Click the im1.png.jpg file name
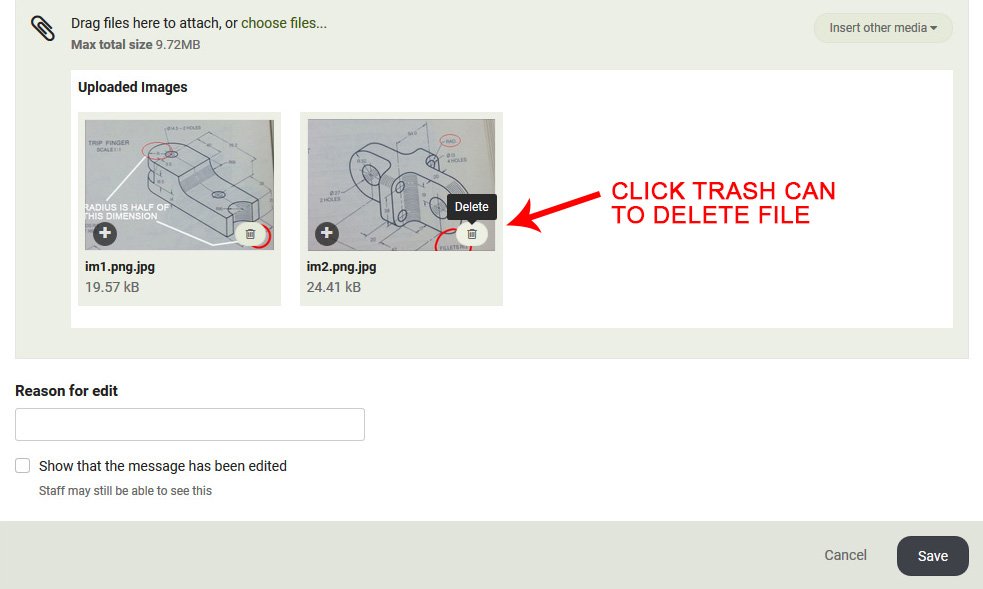This screenshot has width=983, height=589. (120, 266)
